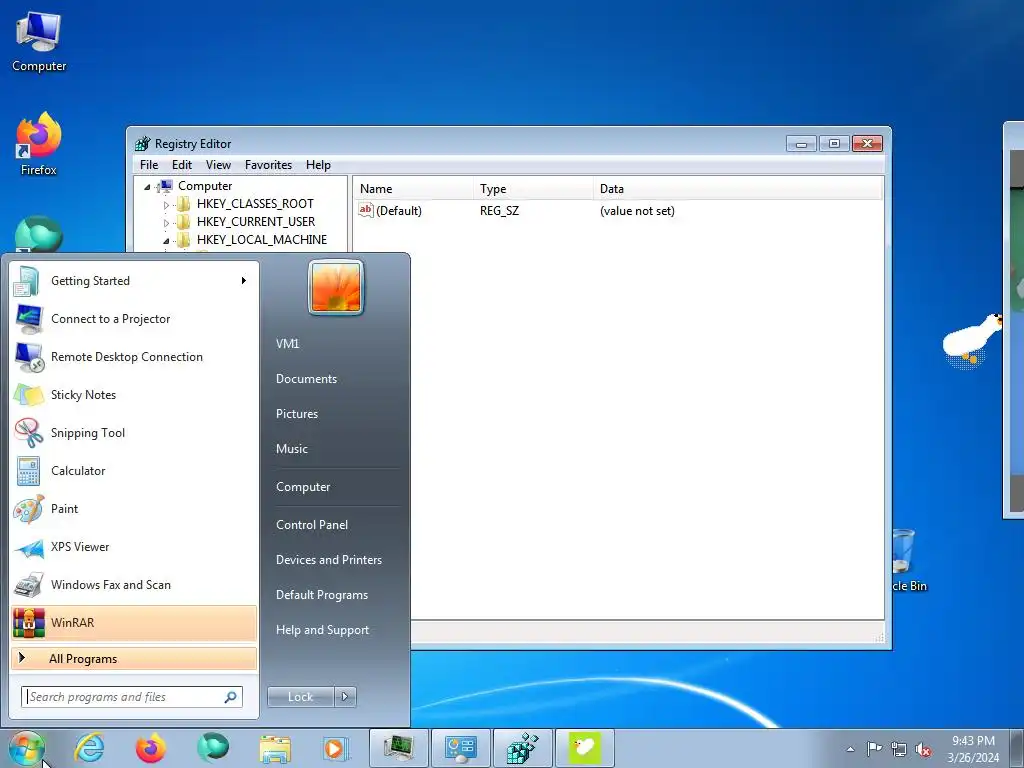Open the teal sphere browser taskbar icon

(213, 748)
